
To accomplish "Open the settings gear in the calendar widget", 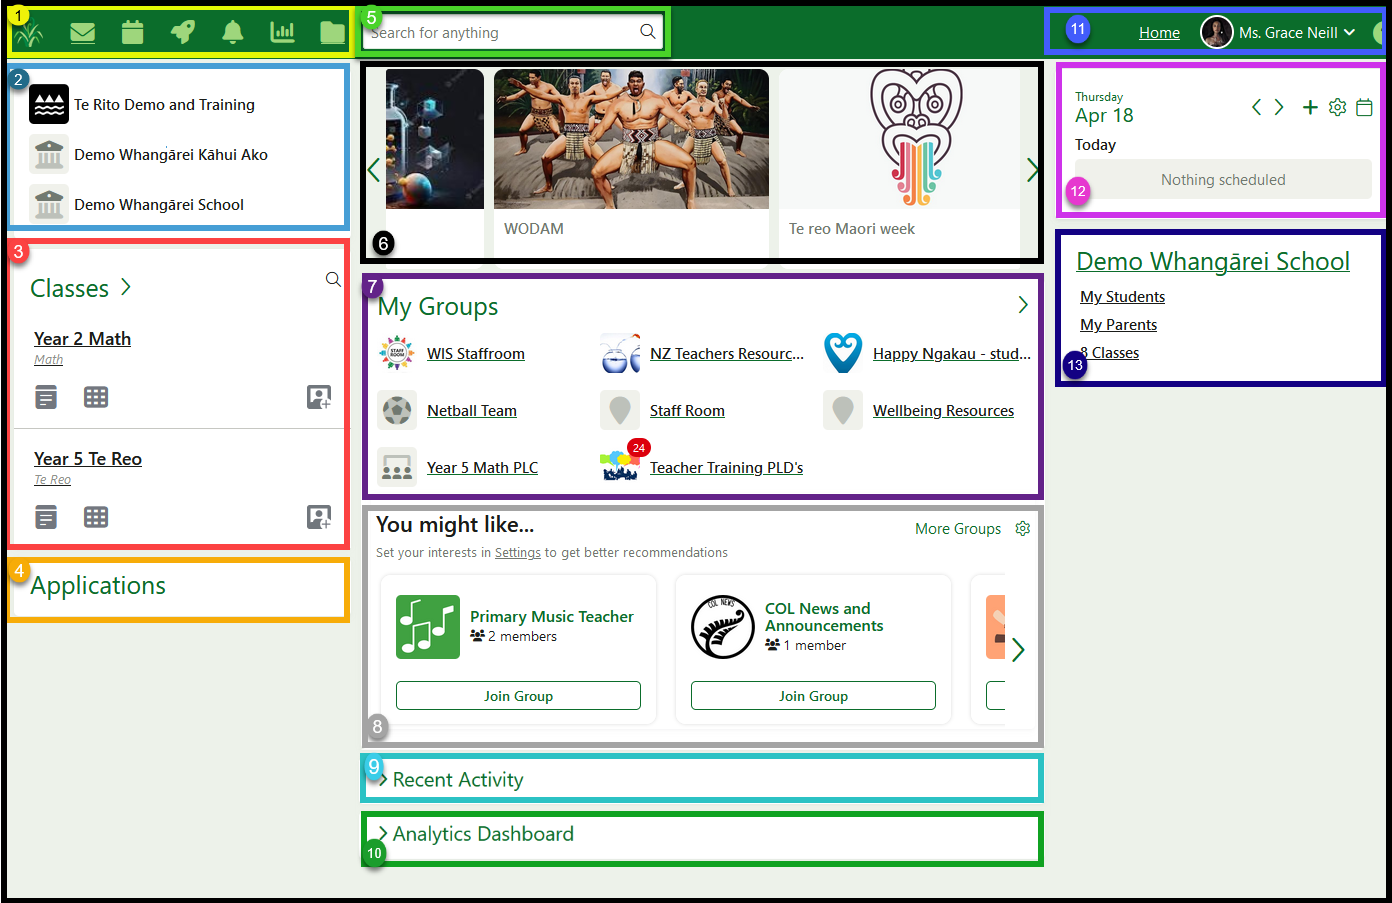I will (1338, 107).
